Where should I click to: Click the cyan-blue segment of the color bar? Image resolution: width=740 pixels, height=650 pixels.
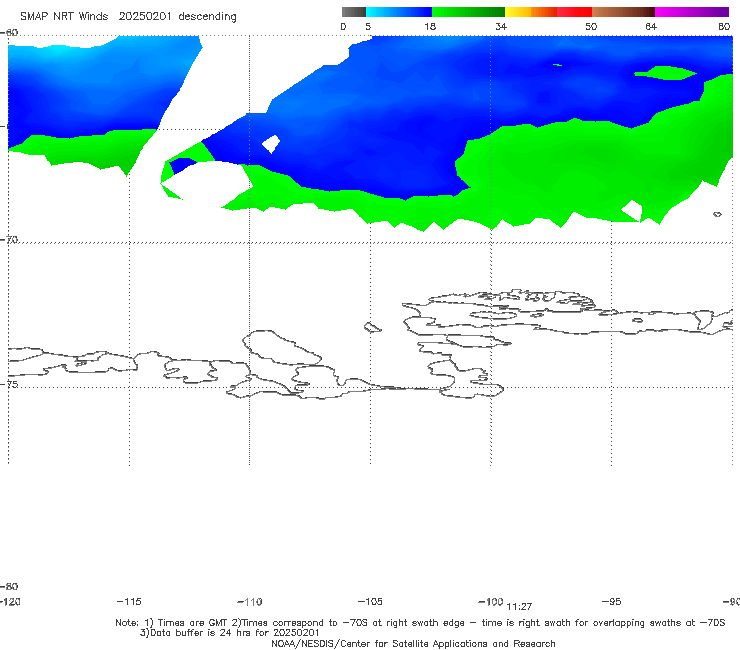coord(399,12)
